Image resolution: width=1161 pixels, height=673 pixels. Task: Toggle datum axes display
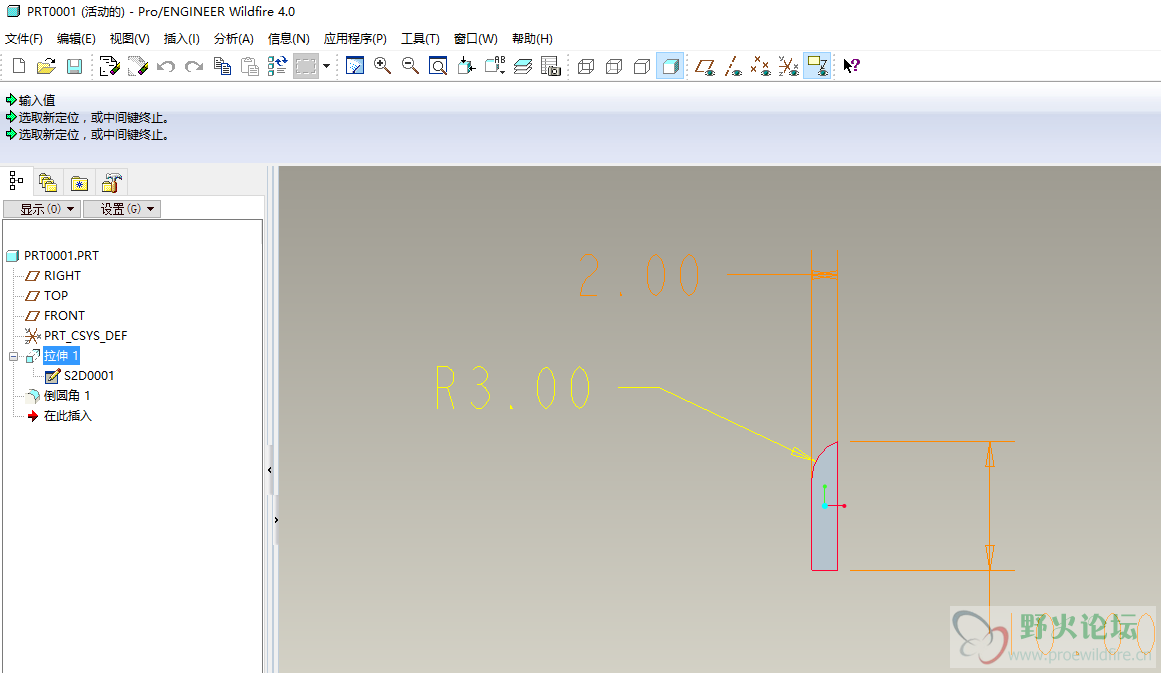click(x=734, y=67)
